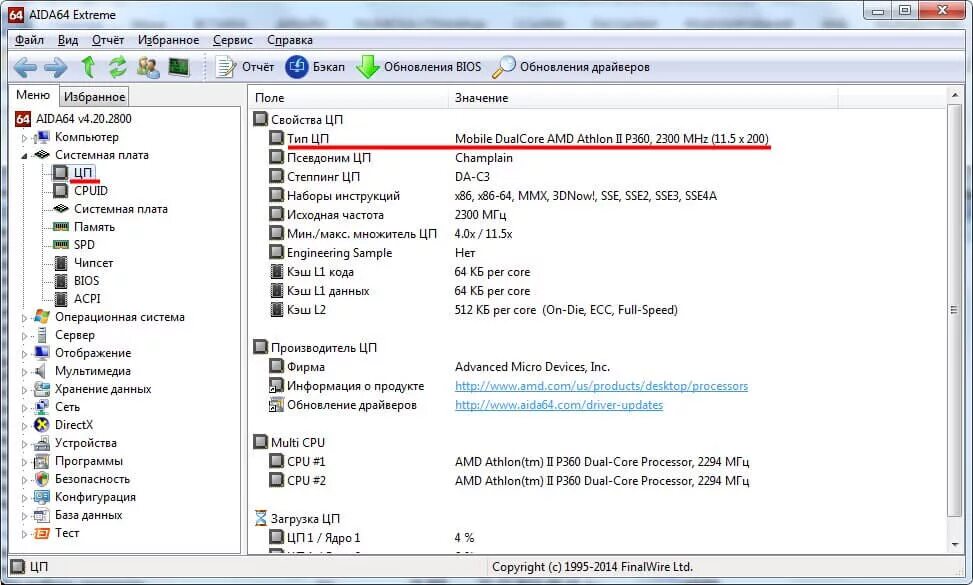Select the CPUID tree item

pos(91,190)
